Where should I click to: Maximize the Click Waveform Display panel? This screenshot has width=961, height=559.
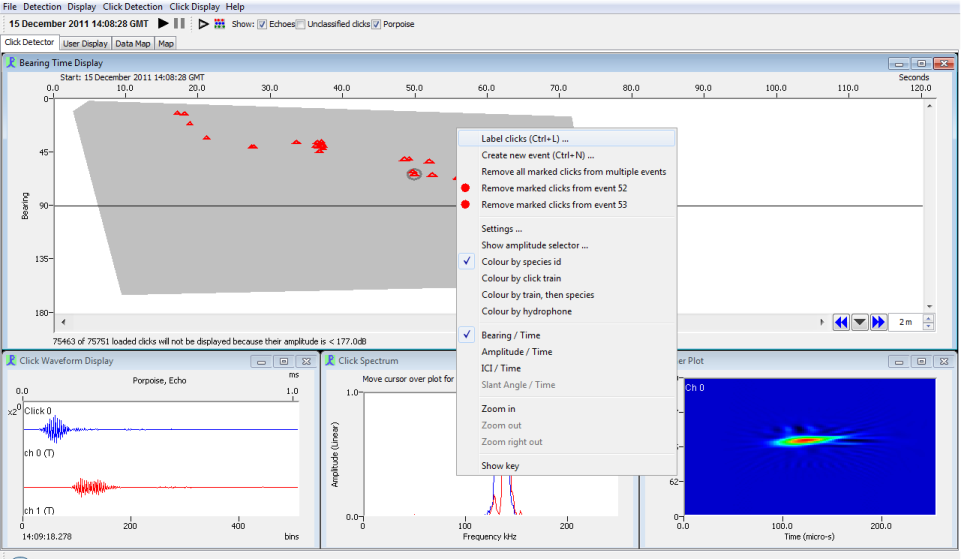pyautogui.click(x=284, y=362)
